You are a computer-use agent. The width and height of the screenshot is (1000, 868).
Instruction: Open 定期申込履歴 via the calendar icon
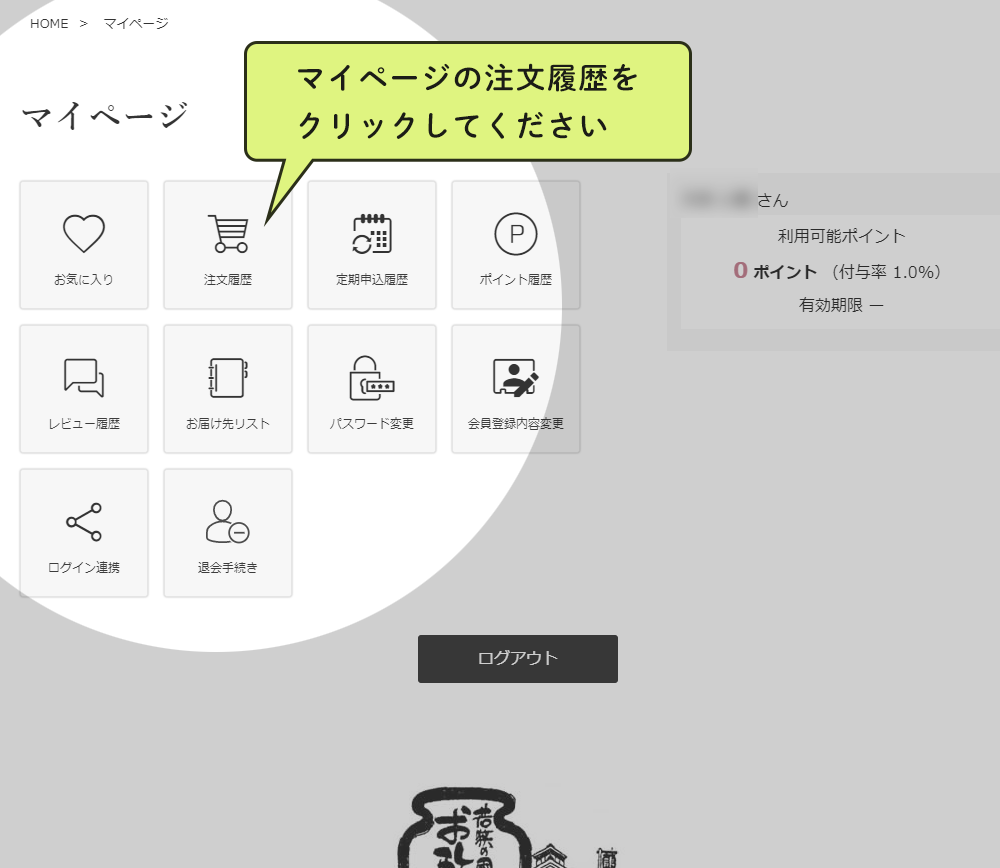click(x=372, y=245)
